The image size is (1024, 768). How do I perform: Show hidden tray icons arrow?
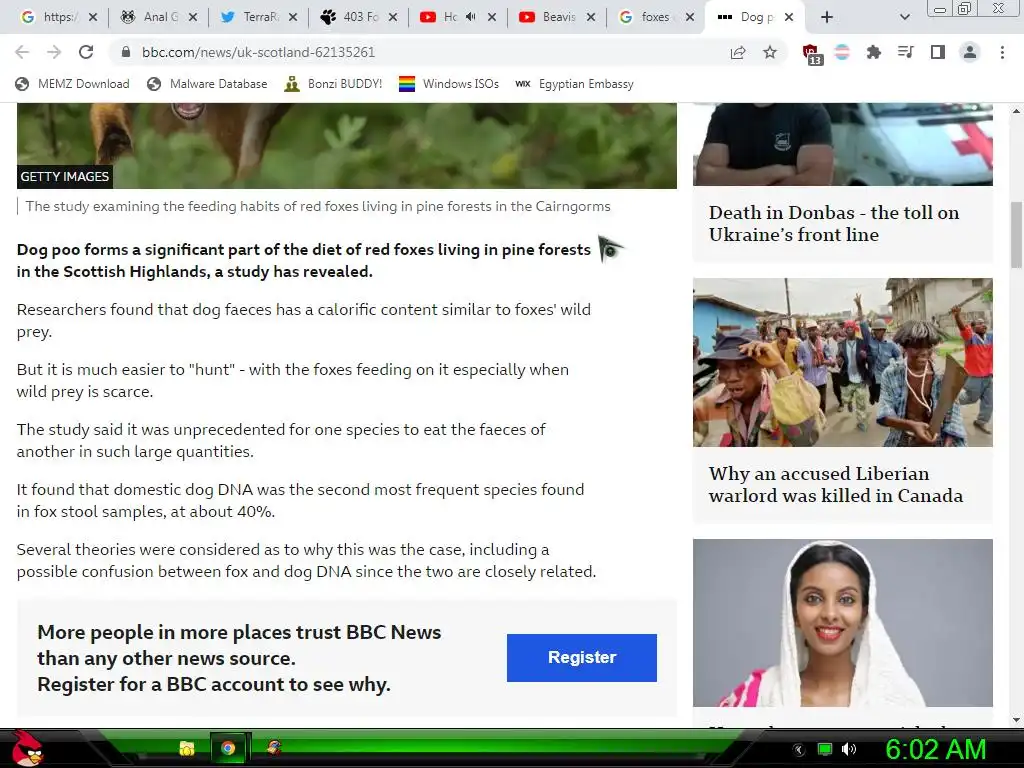(799, 750)
